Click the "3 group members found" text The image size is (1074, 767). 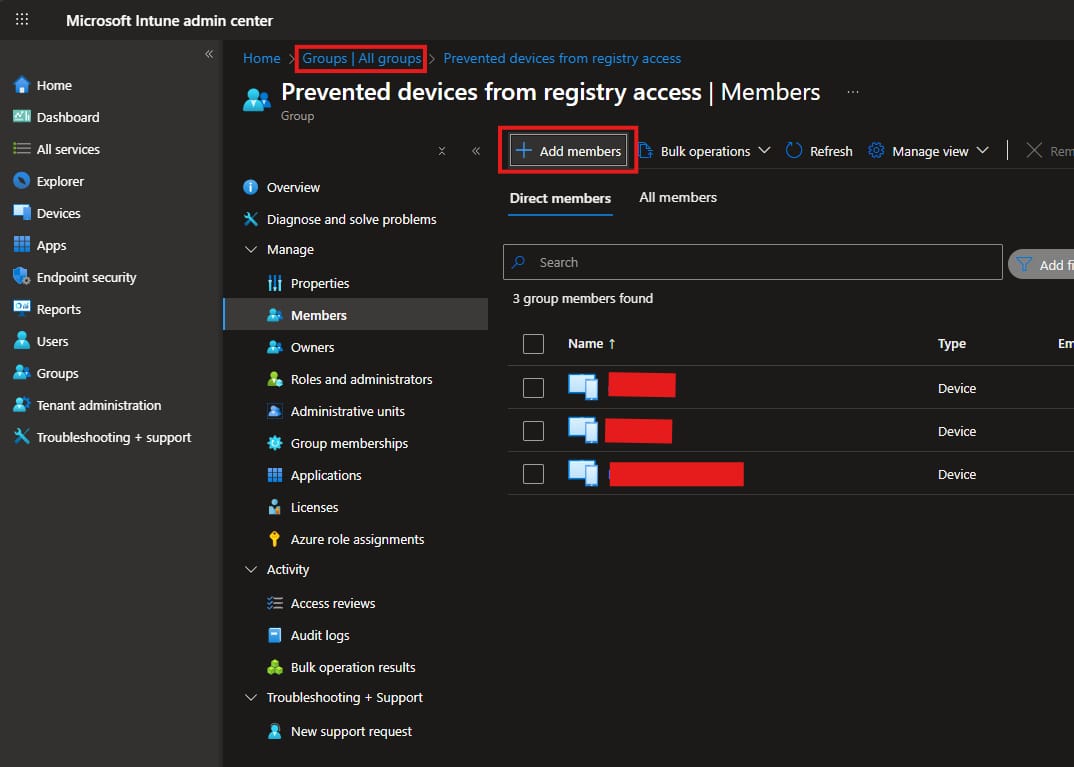(x=583, y=299)
